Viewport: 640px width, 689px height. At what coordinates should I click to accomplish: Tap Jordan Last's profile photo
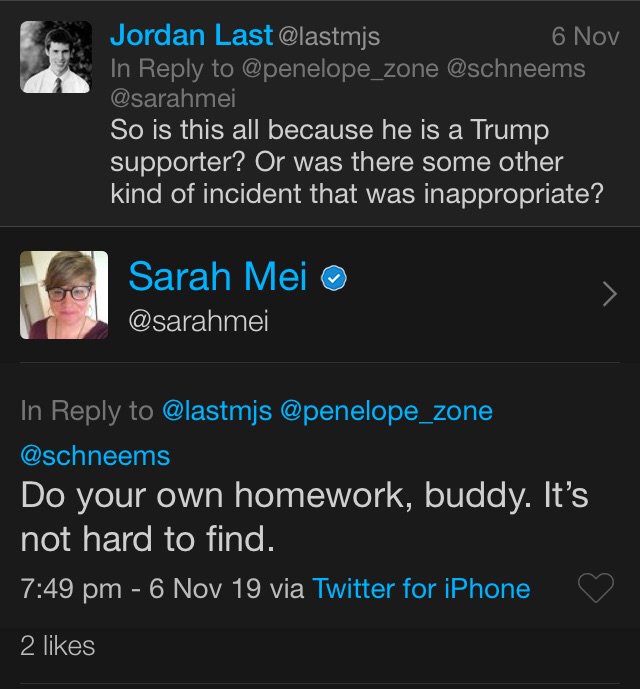[56, 58]
